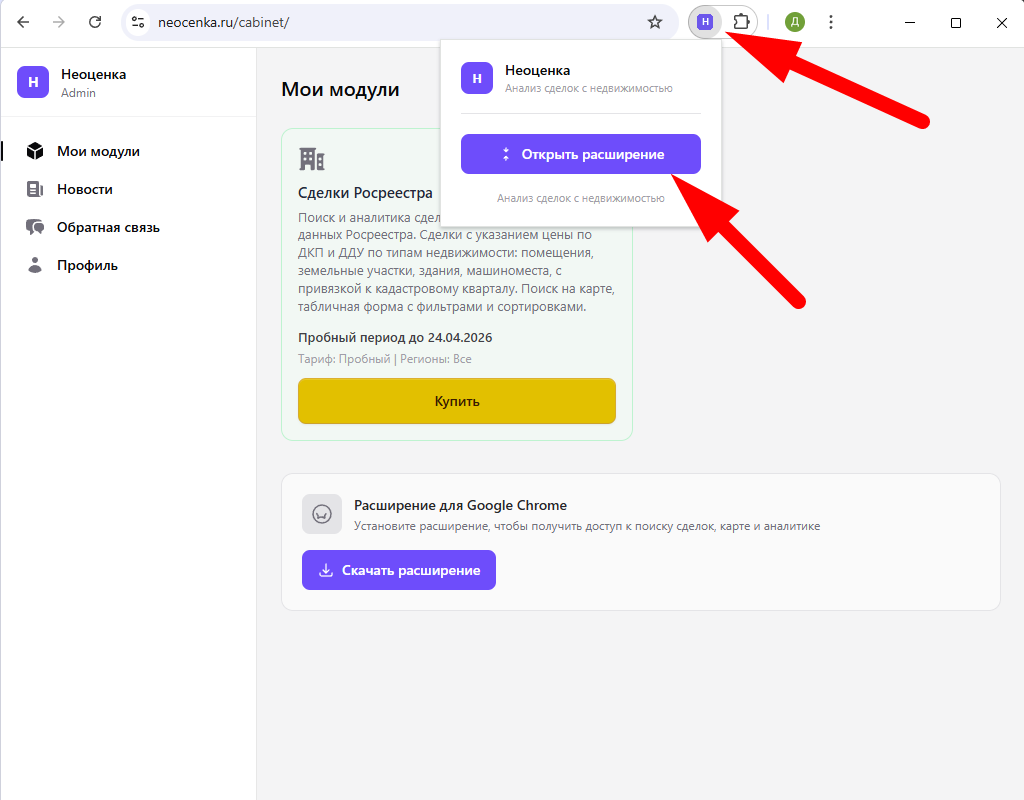The width and height of the screenshot is (1024, 800).
Task: Open Chrome three-dot menu
Action: (831, 22)
